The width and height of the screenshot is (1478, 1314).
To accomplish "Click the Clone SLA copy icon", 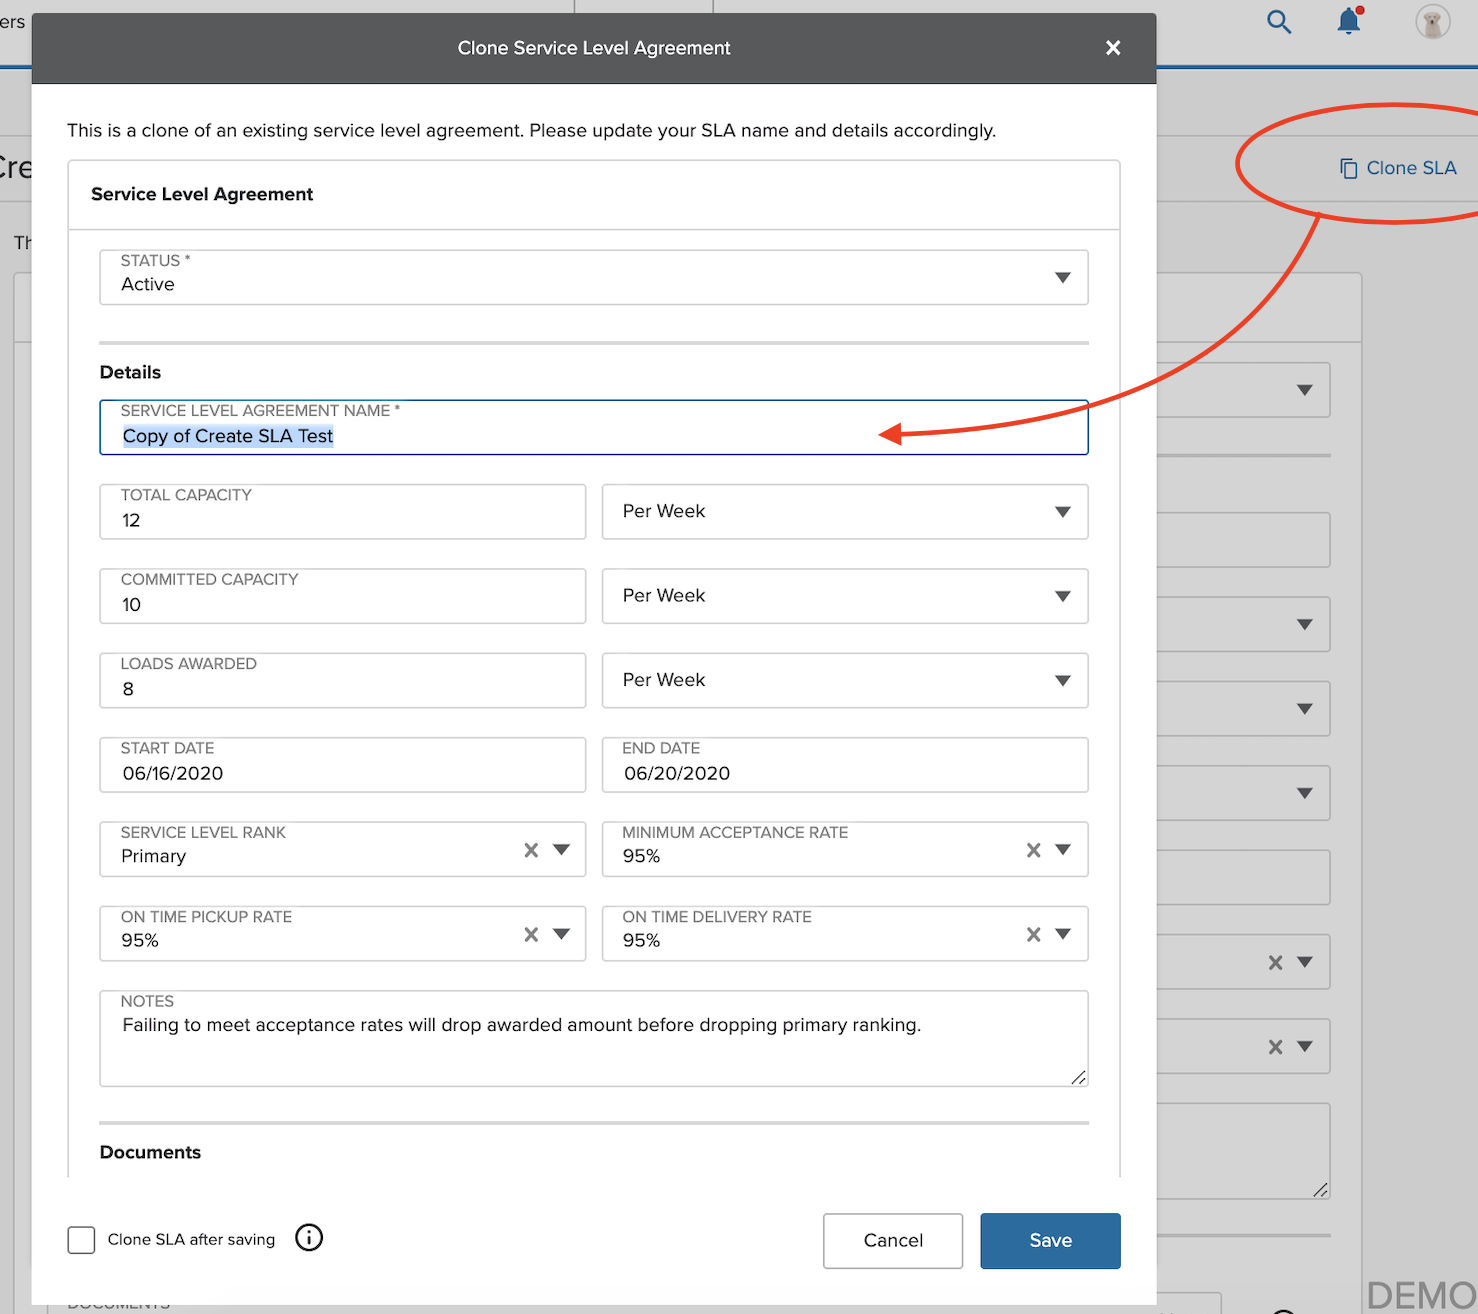I will (x=1349, y=168).
